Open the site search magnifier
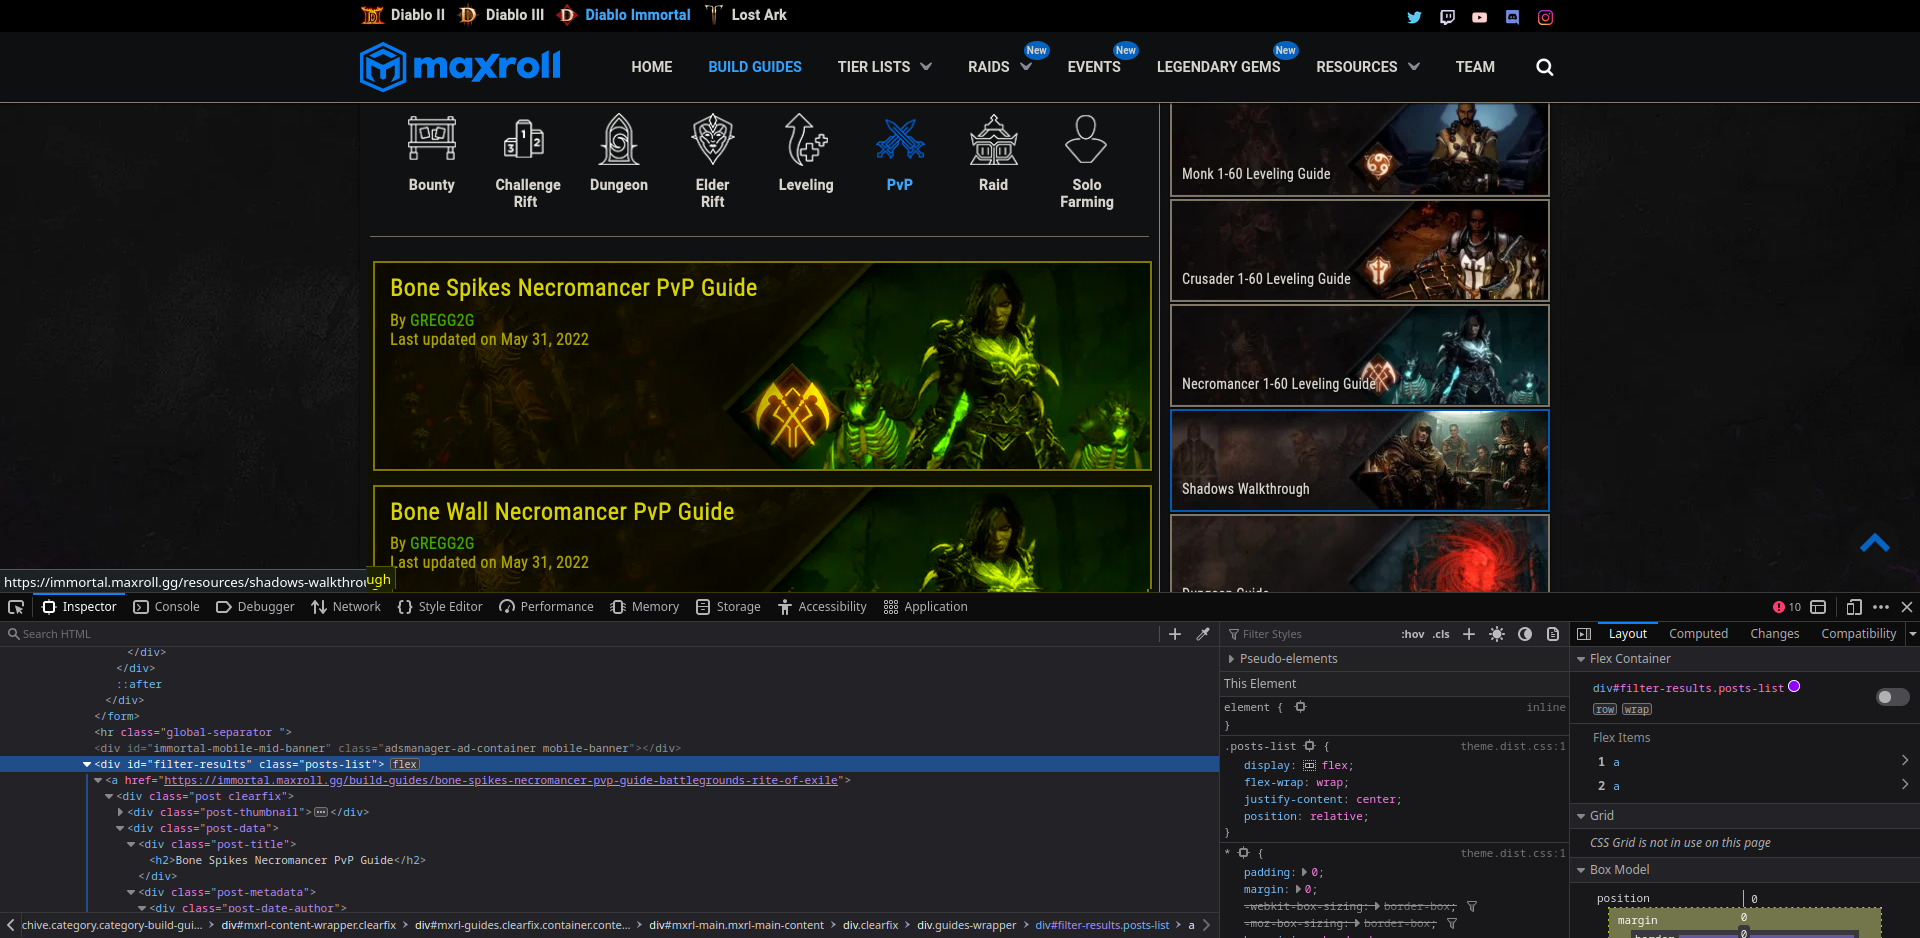The height and width of the screenshot is (938, 1920). (x=1545, y=67)
